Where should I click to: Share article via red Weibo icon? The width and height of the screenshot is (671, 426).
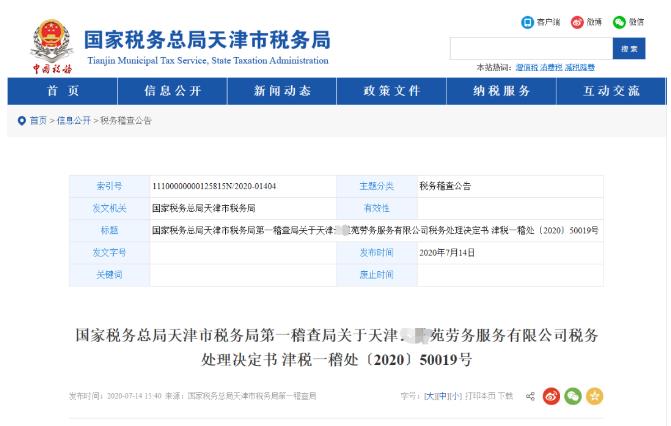coord(551,396)
